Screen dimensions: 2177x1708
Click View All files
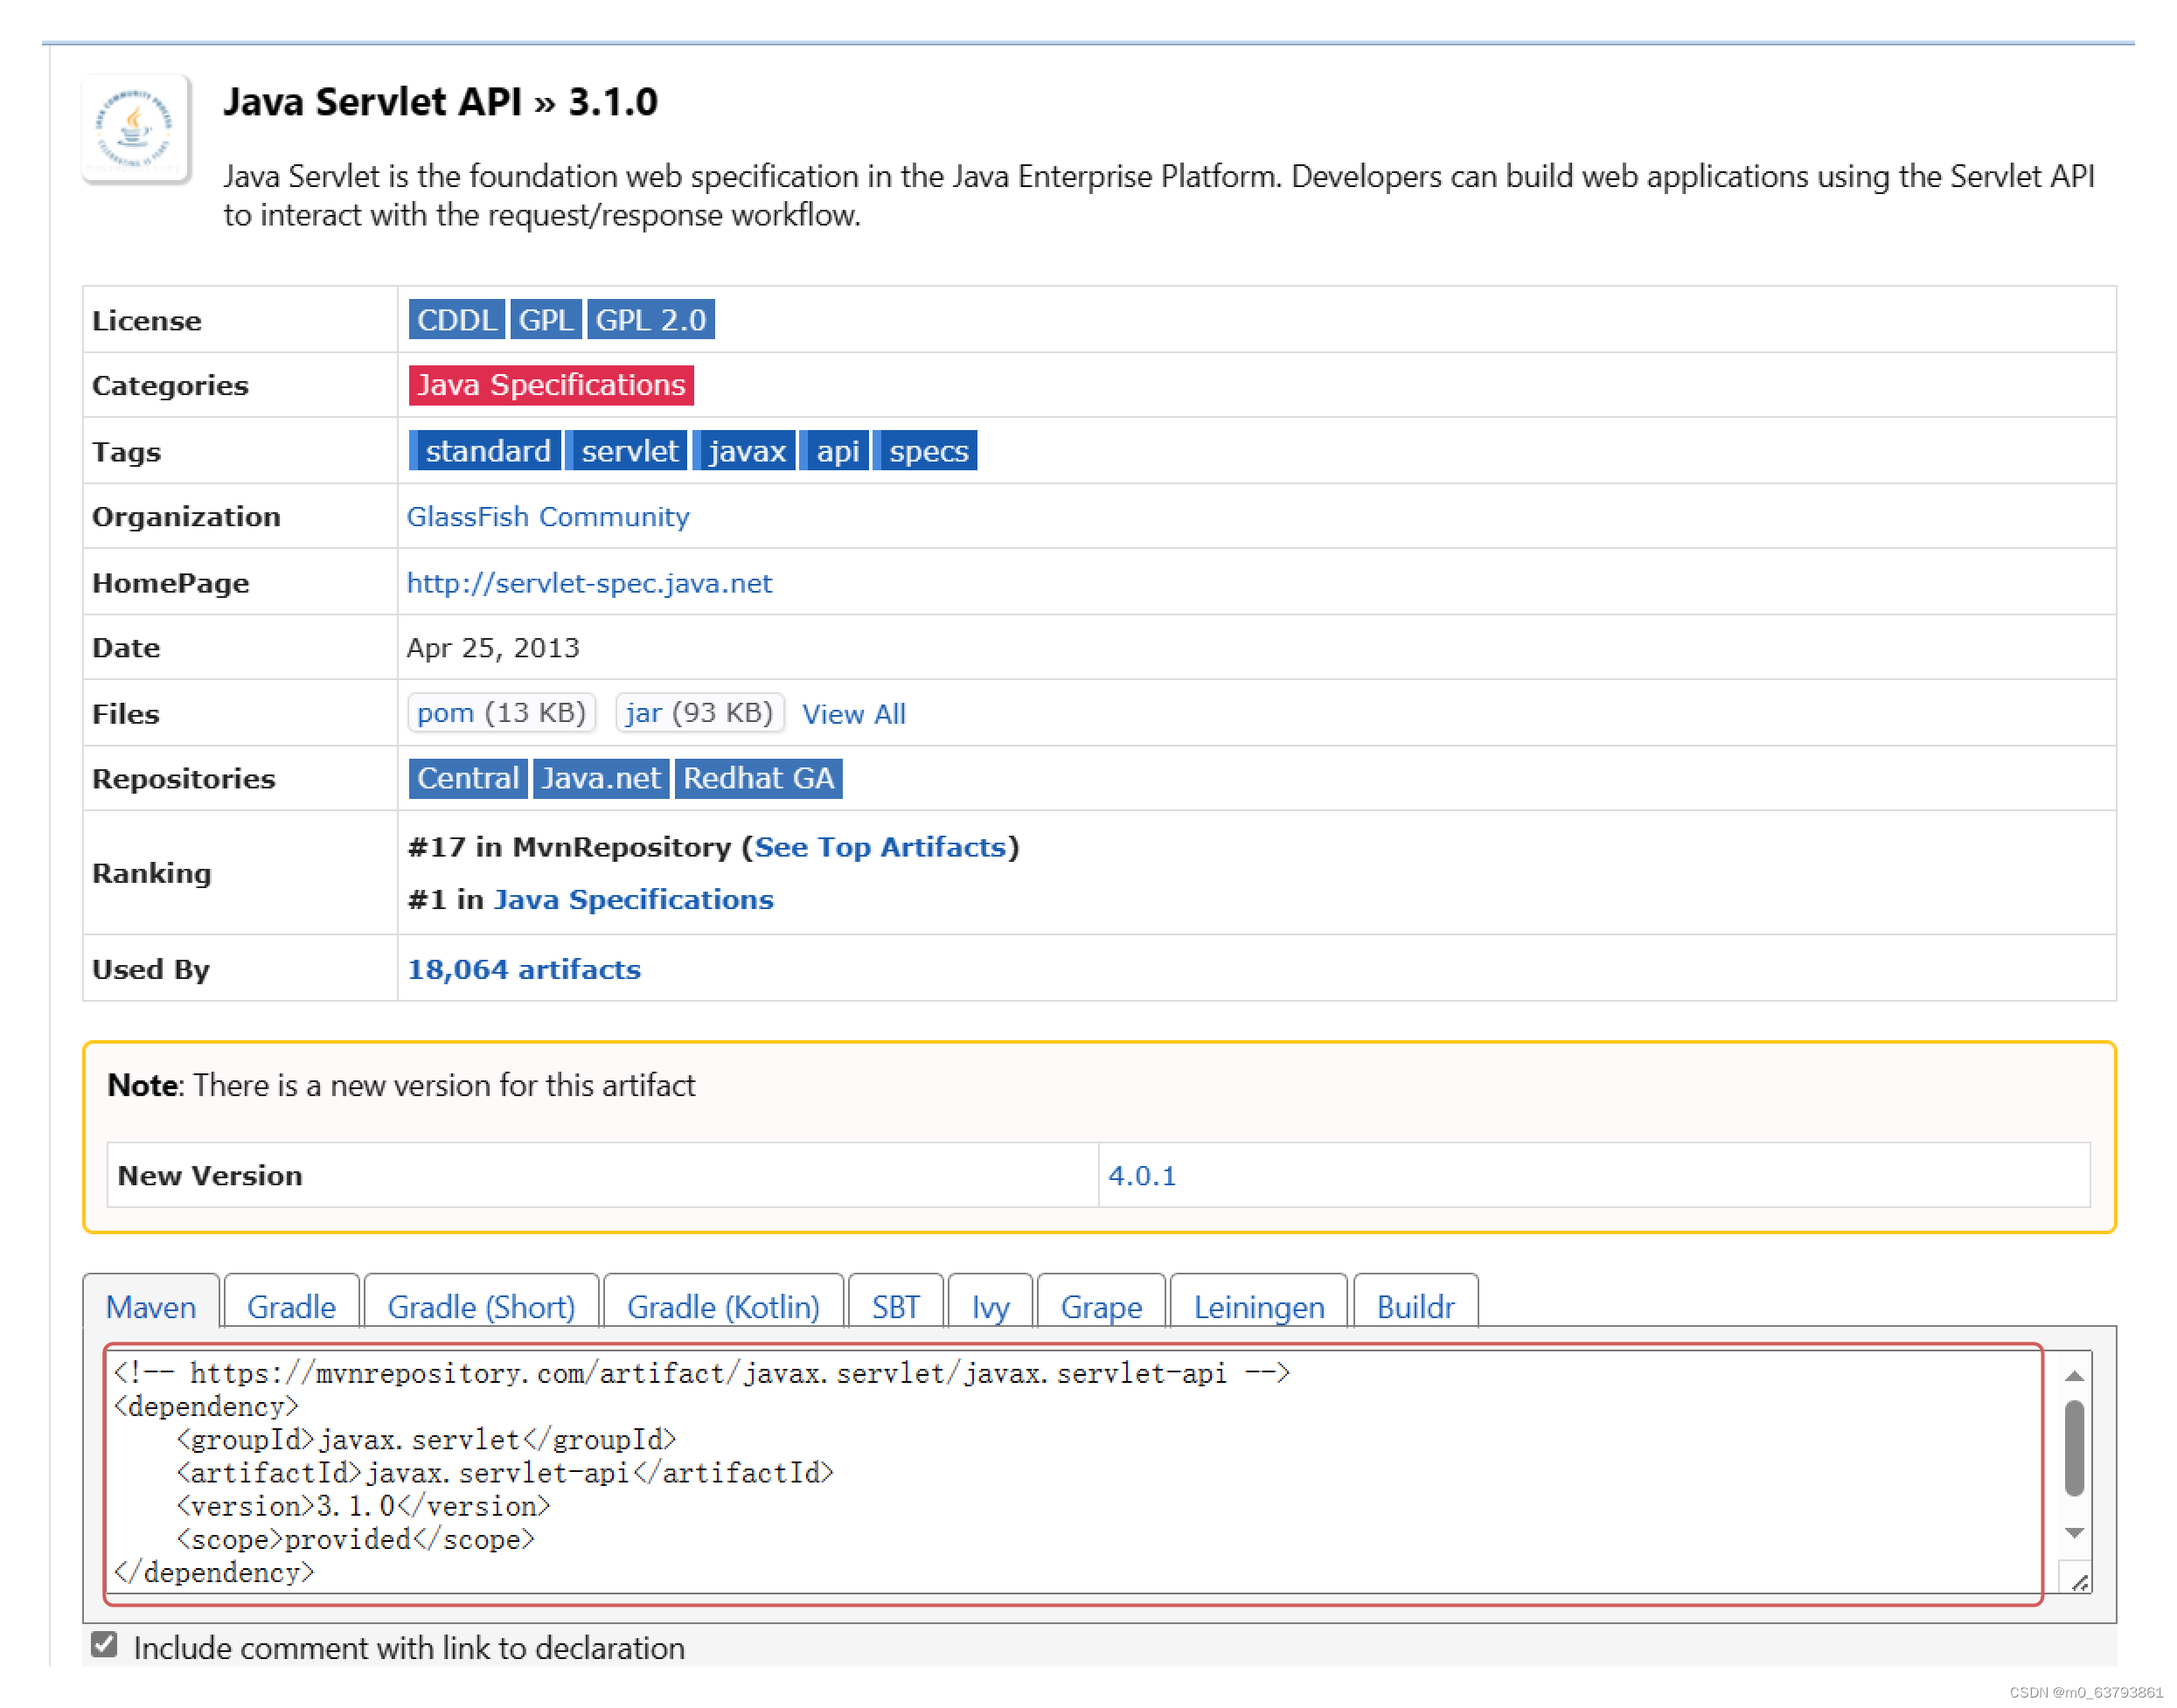click(x=853, y=714)
